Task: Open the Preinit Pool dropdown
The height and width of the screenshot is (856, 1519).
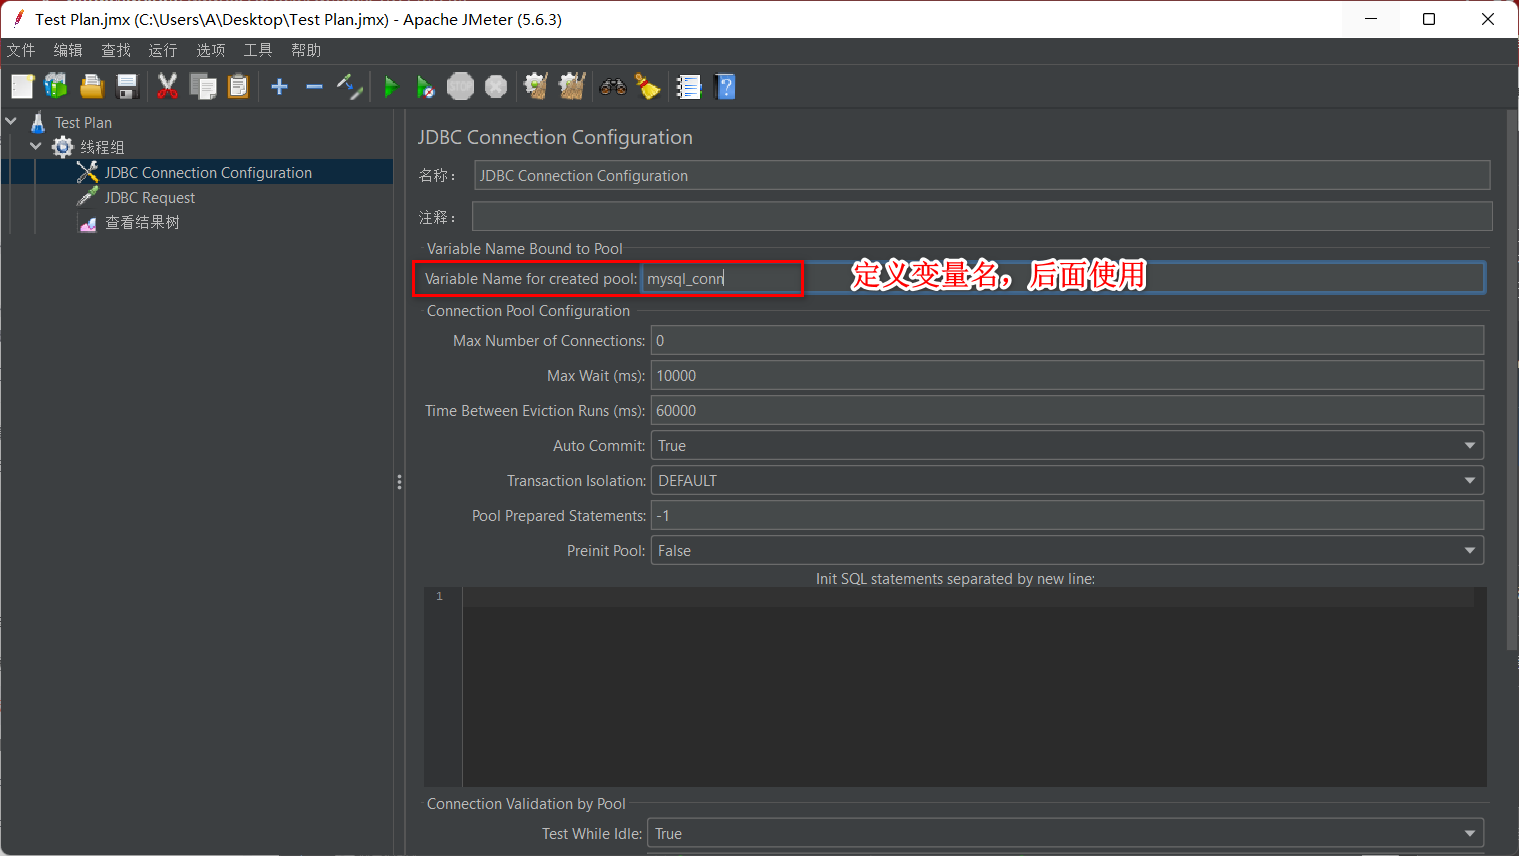Action: [x=1067, y=550]
